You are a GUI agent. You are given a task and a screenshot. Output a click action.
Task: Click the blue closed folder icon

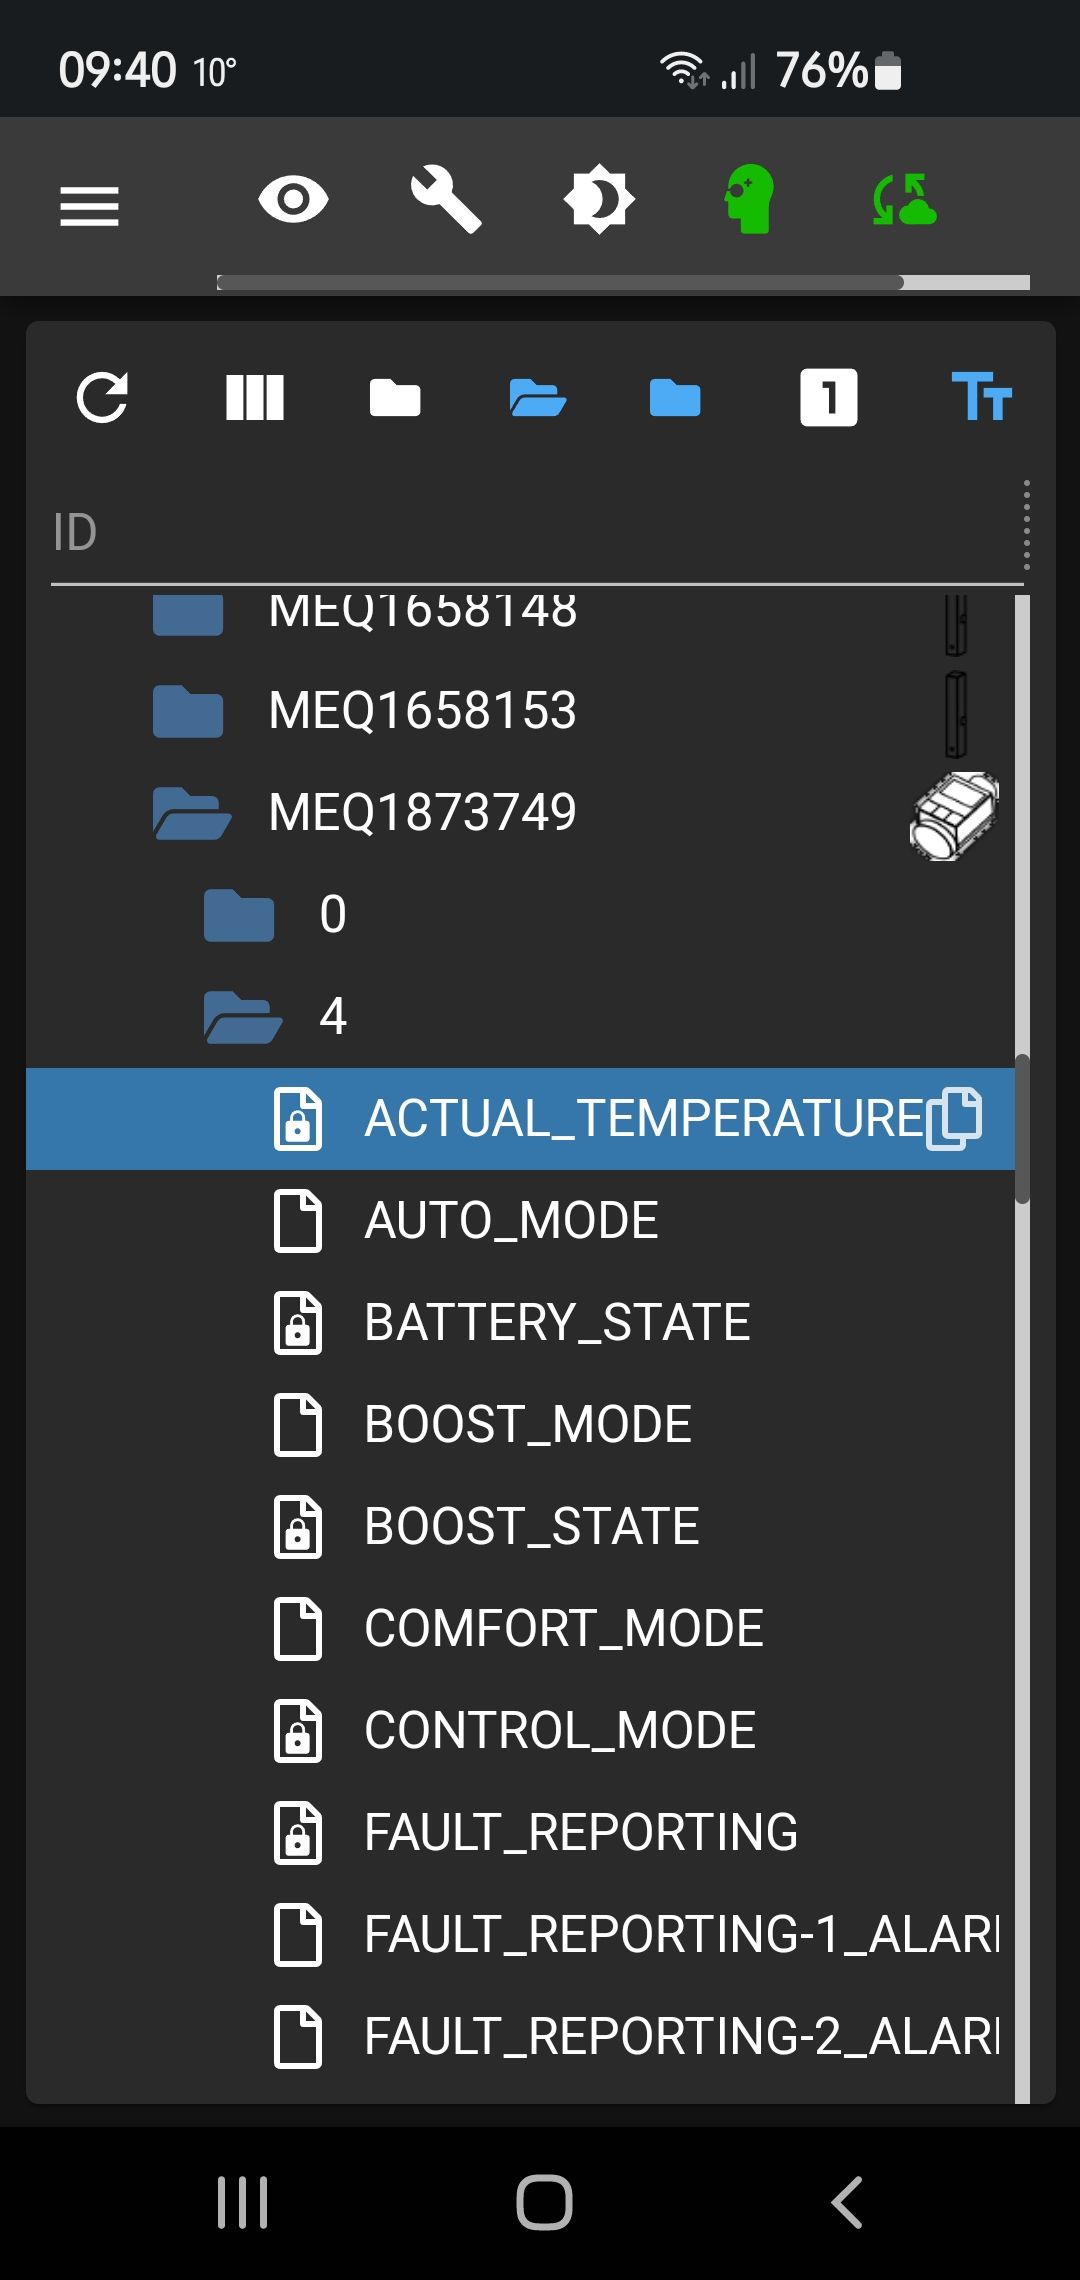pyautogui.click(x=675, y=398)
